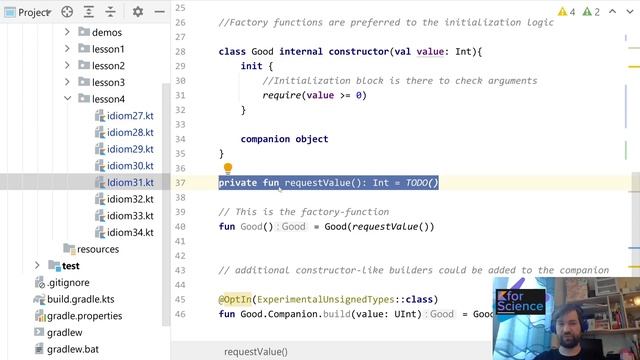Open gradle.properties file
Viewport: 640px width, 360px height.
click(x=84, y=316)
